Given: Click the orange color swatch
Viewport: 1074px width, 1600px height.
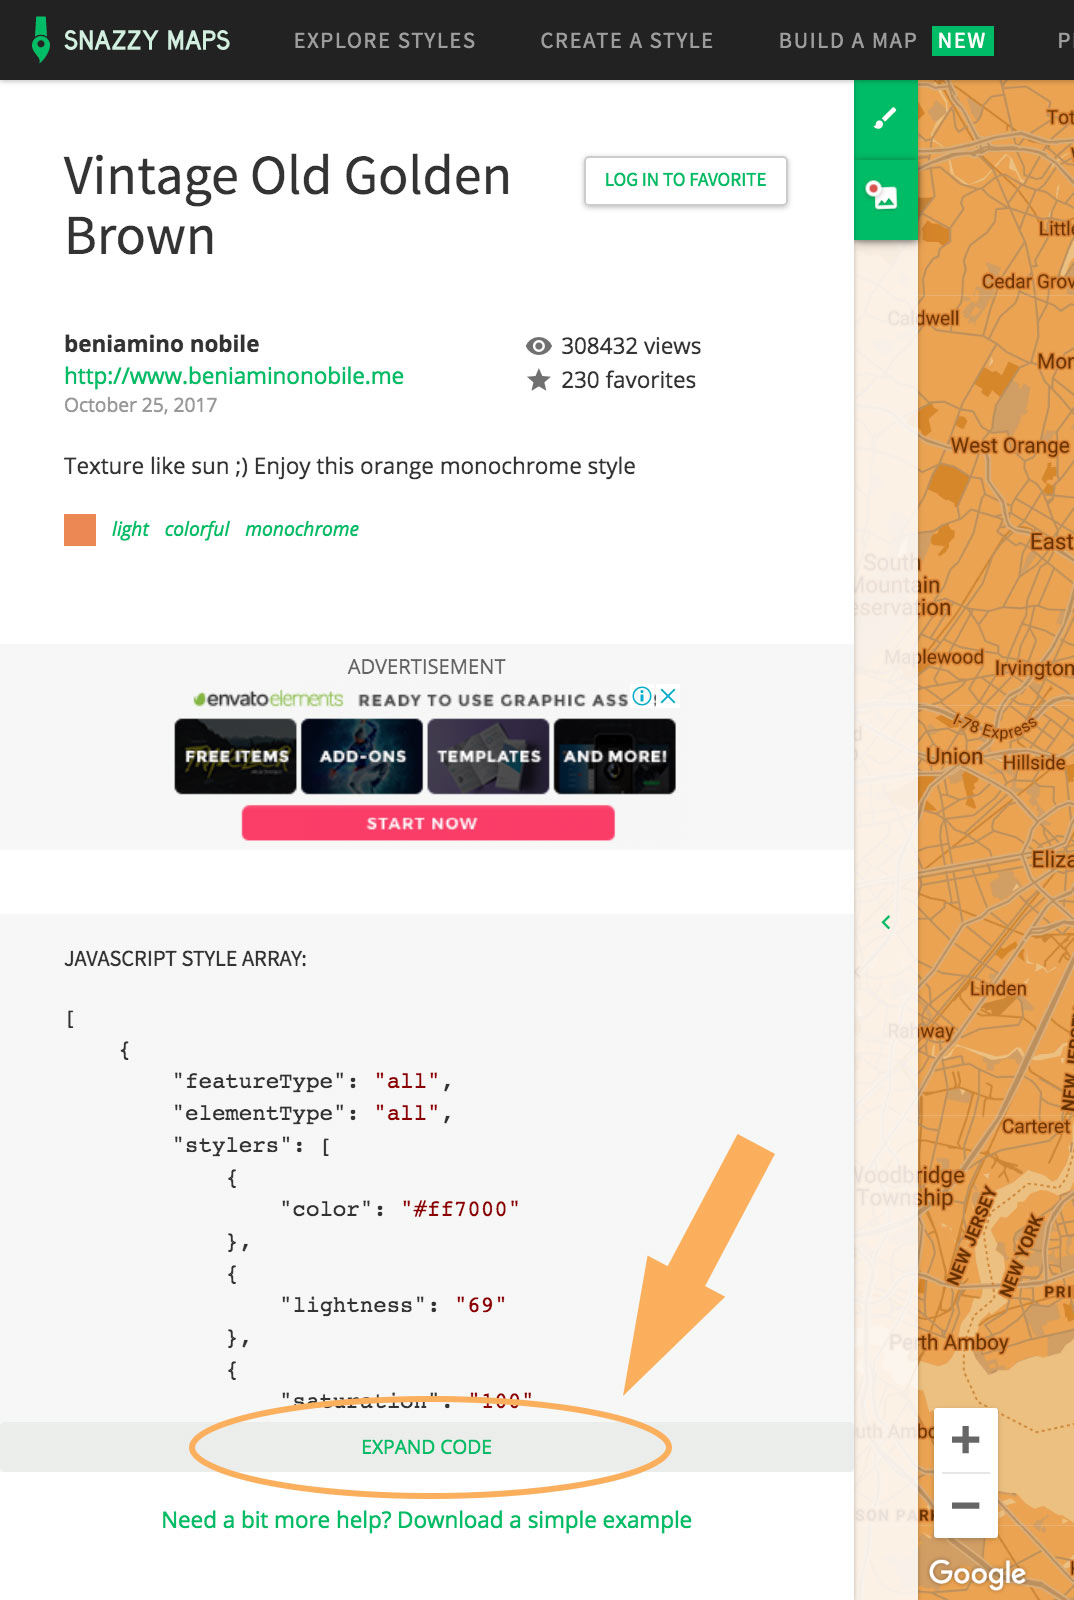Looking at the screenshot, I should click(x=80, y=530).
